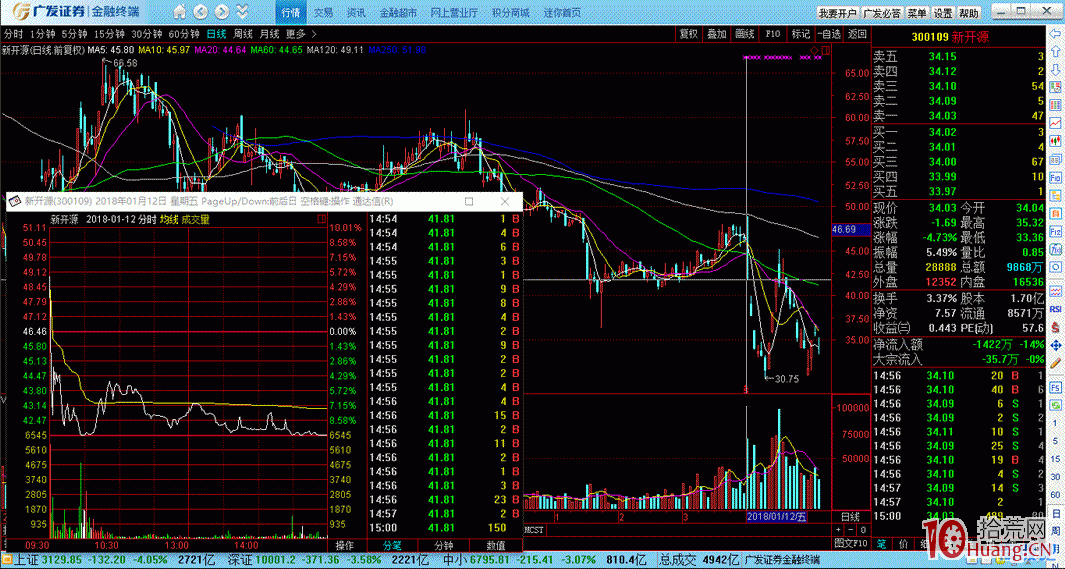Click the Home icon in top toolbar
1065x569 pixels.
point(179,12)
